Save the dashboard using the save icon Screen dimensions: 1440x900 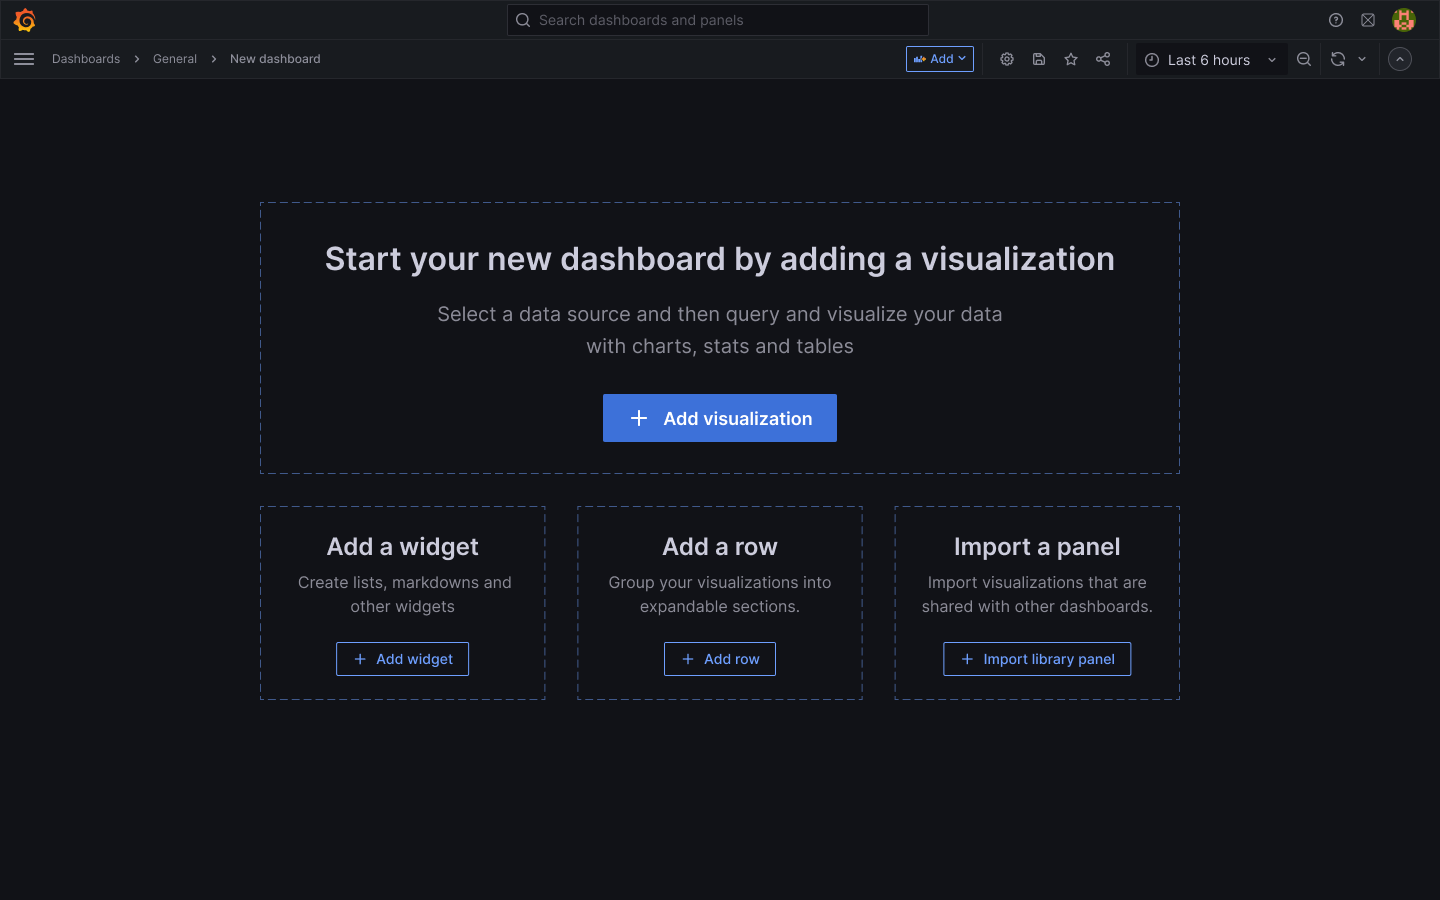tap(1039, 59)
